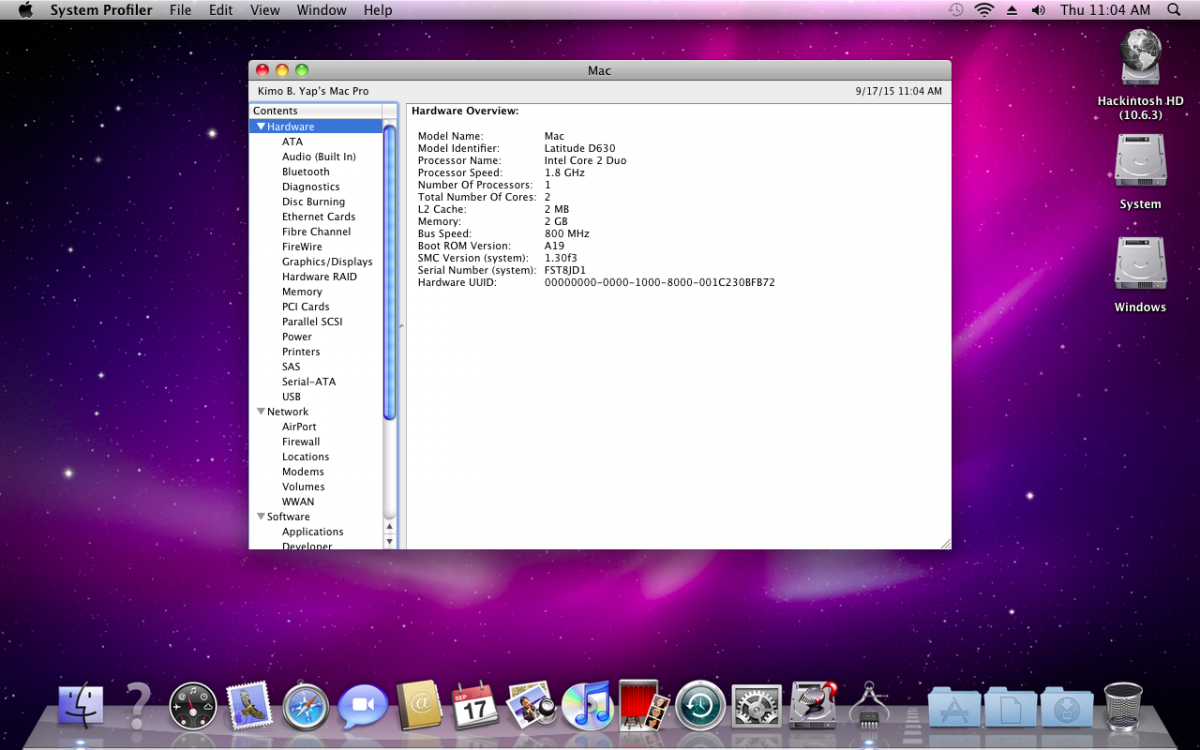The image size is (1200, 750).
Task: Open the System Profiler application menu
Action: click(102, 10)
